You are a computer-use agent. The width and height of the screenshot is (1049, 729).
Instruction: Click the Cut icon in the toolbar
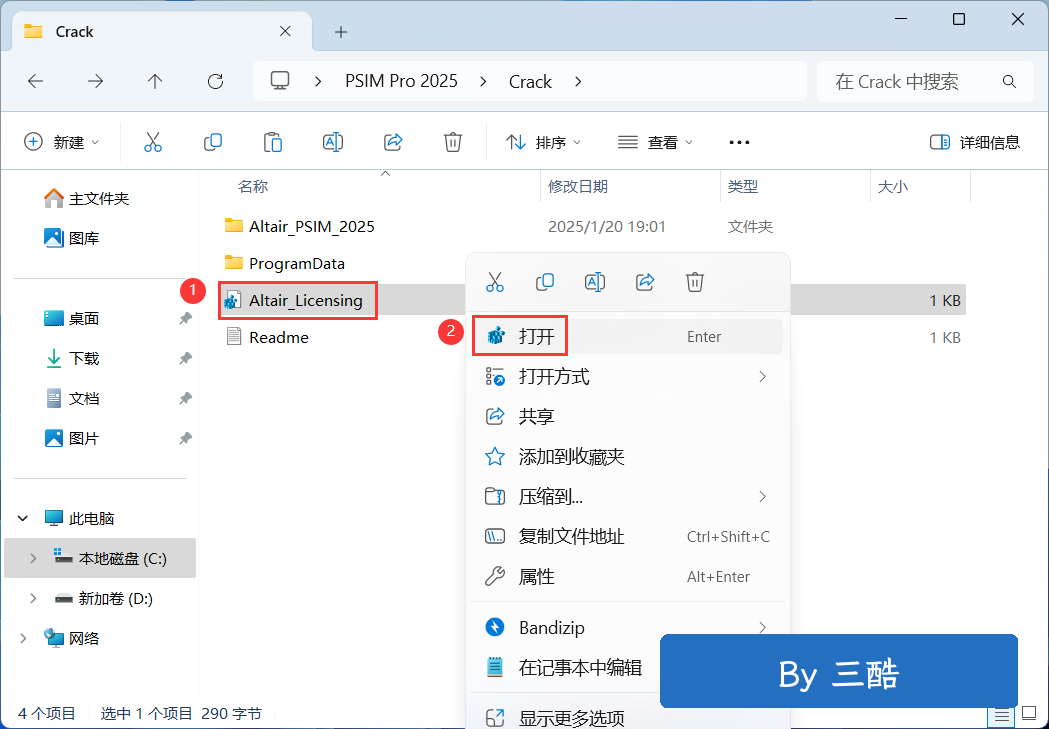(153, 142)
